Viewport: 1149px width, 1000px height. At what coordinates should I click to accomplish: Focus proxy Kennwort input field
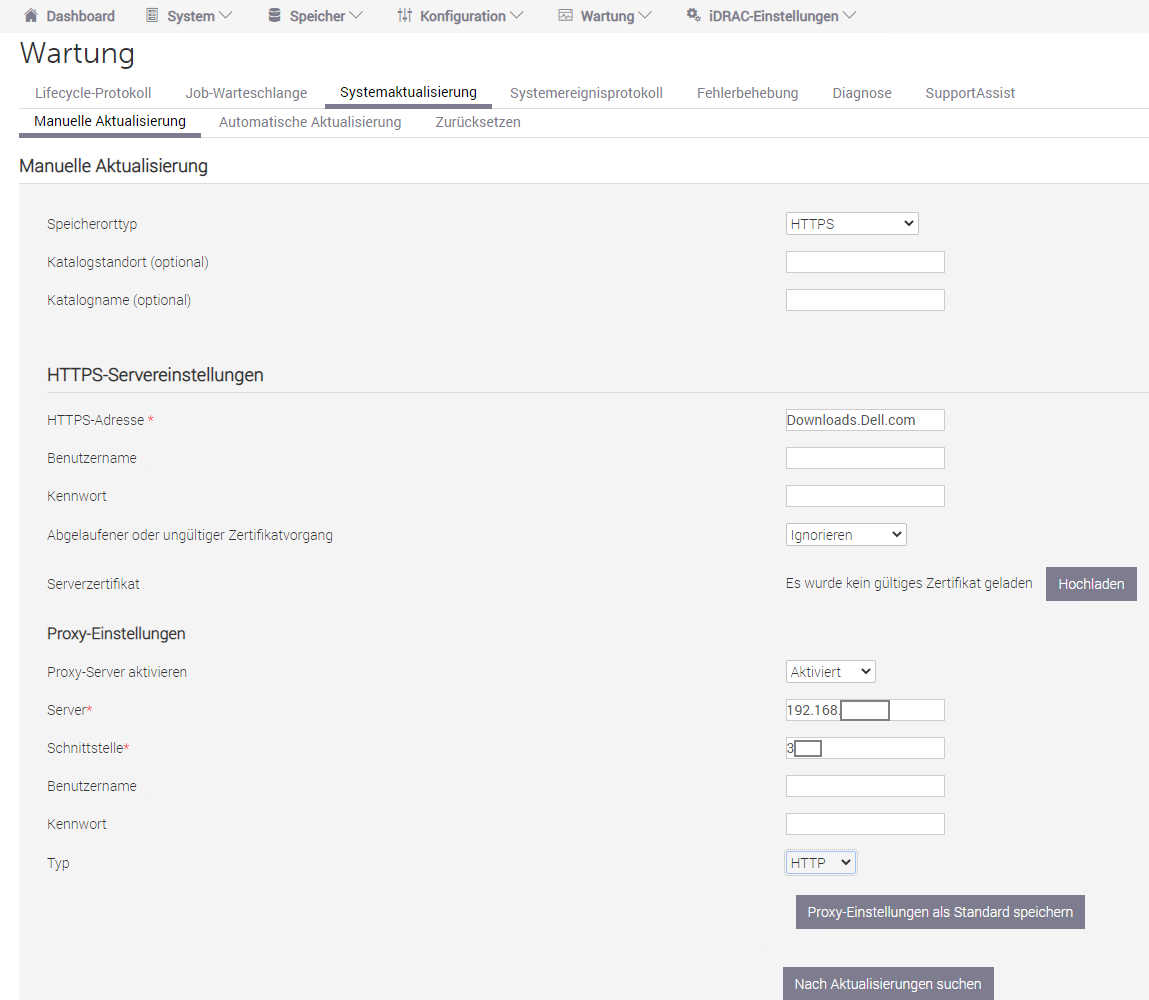tap(865, 824)
